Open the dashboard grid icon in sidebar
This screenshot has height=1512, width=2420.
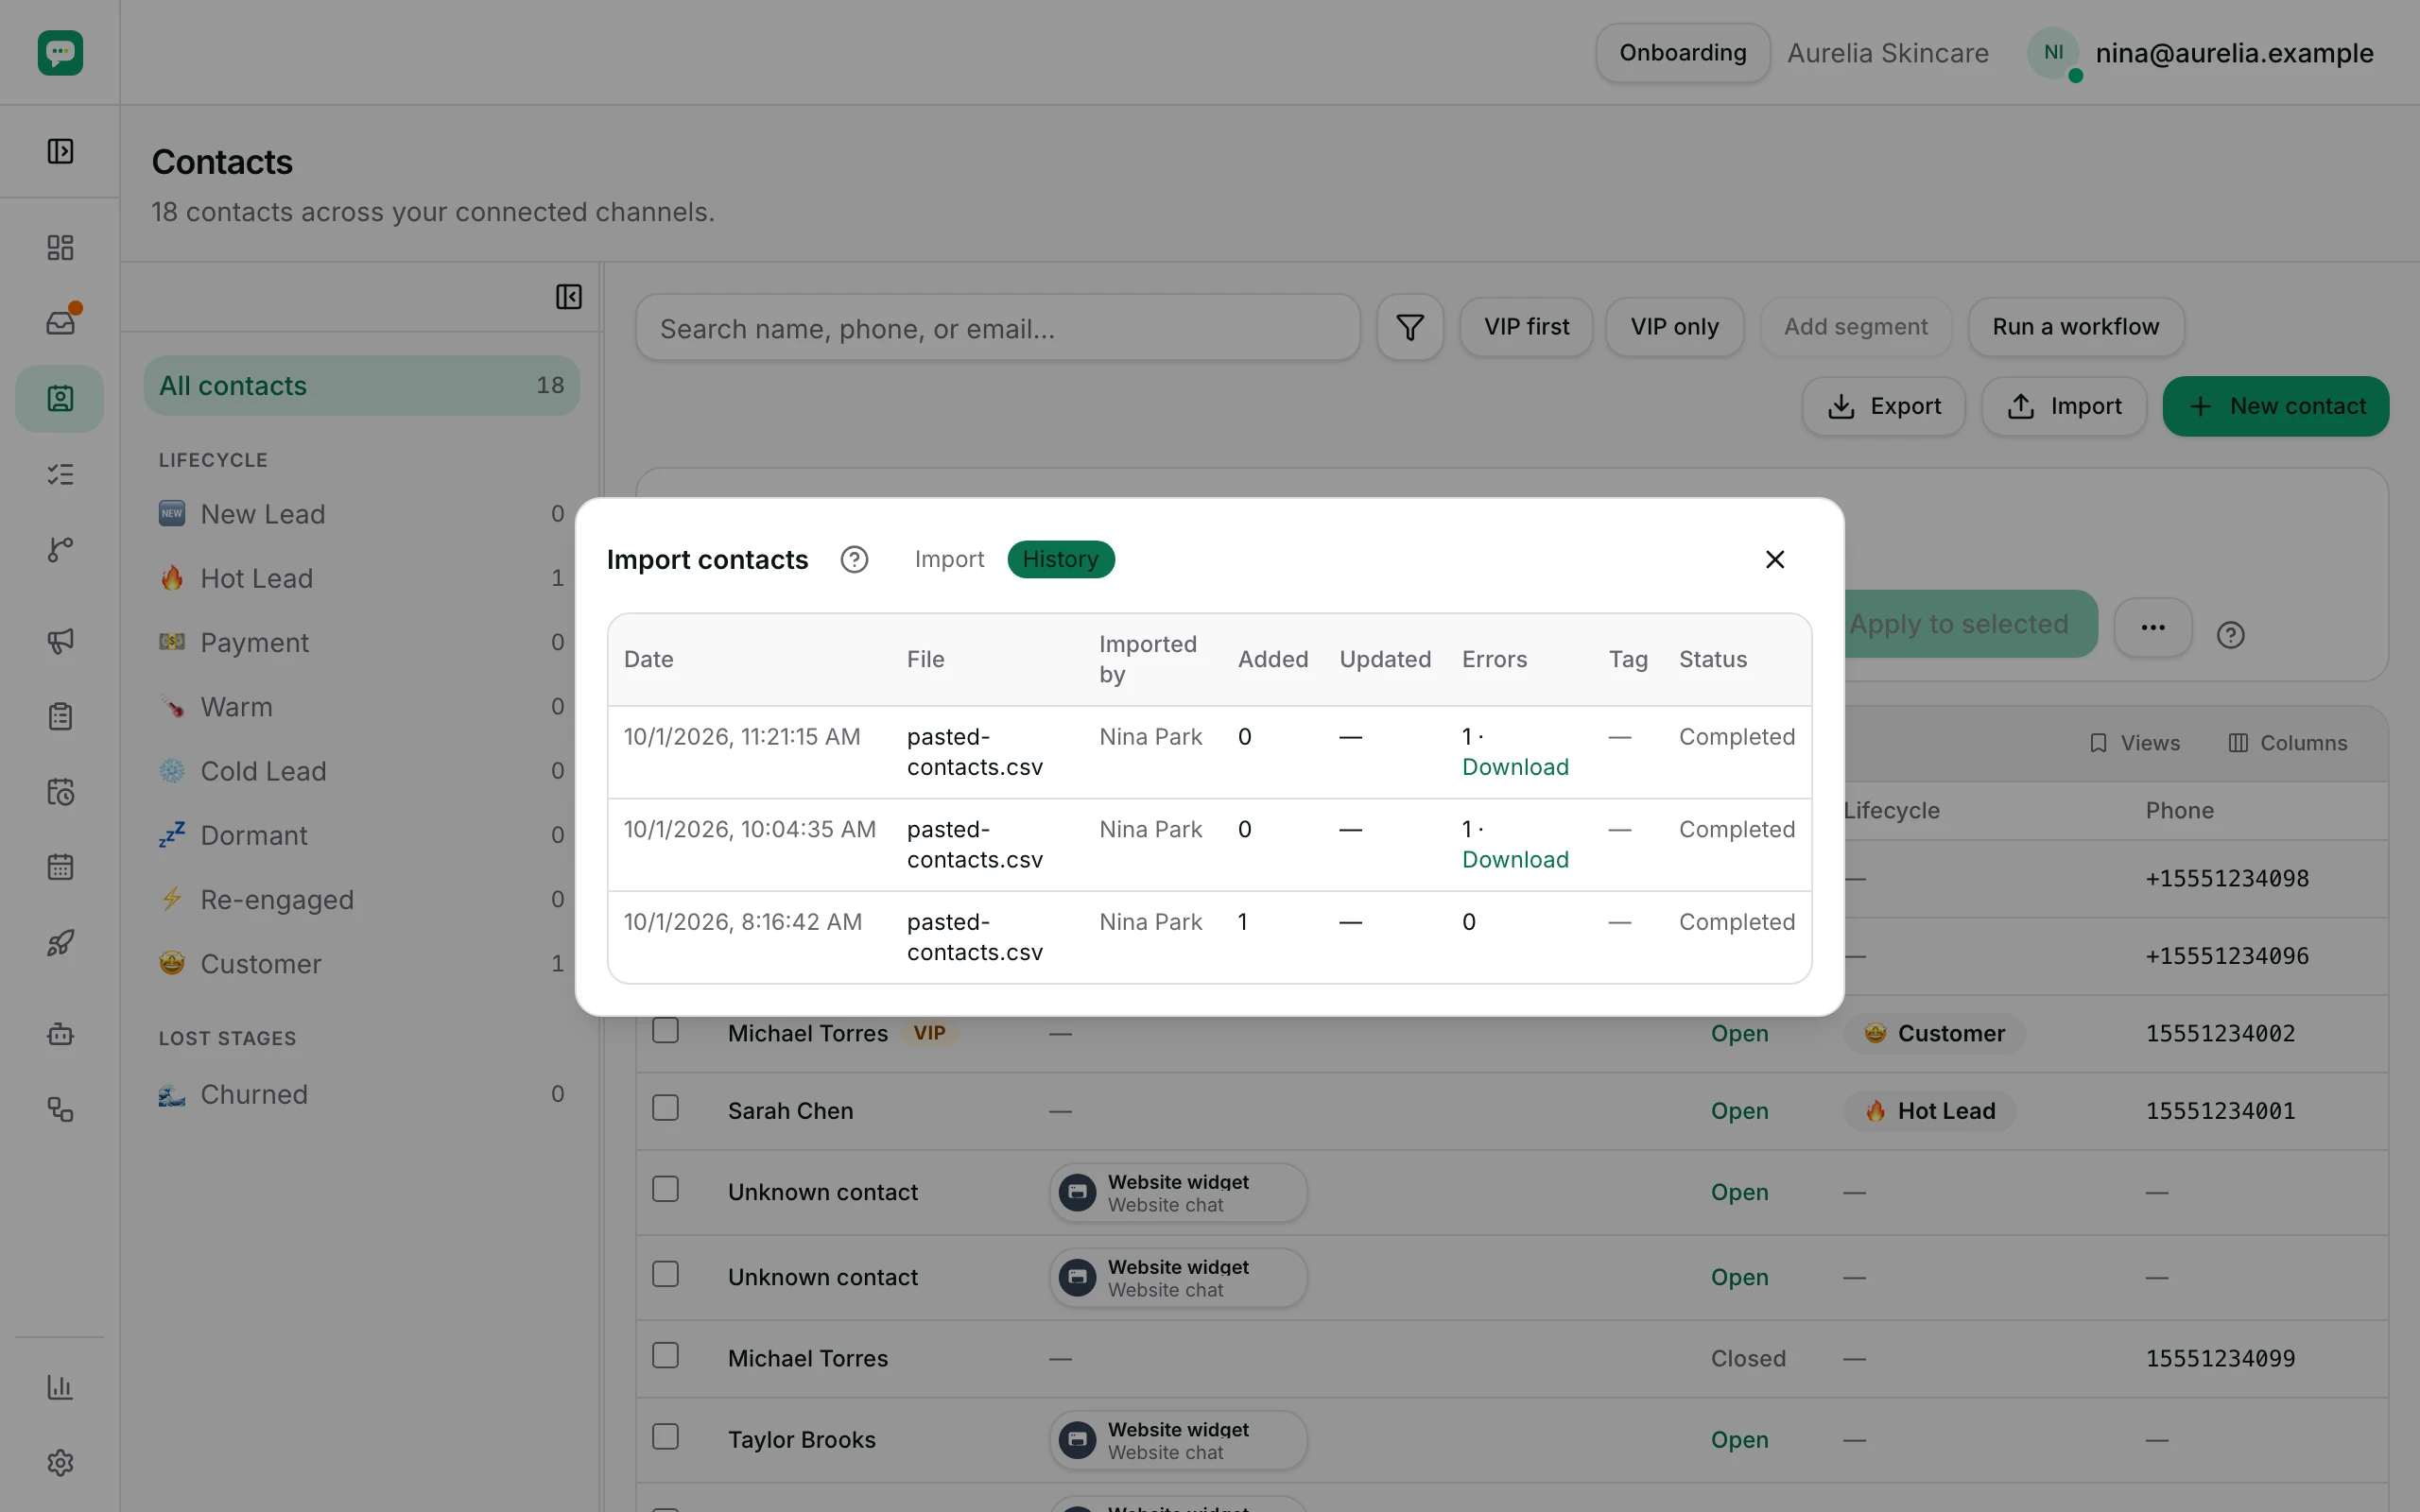(60, 247)
